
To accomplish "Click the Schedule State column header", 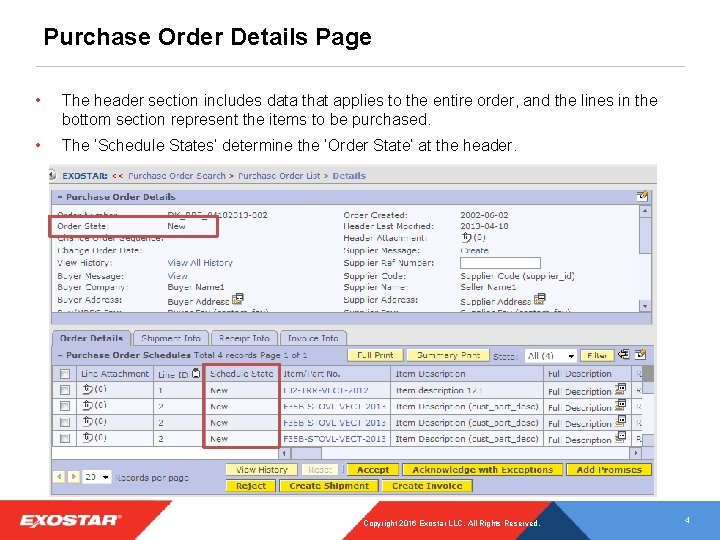I will click(x=242, y=374).
